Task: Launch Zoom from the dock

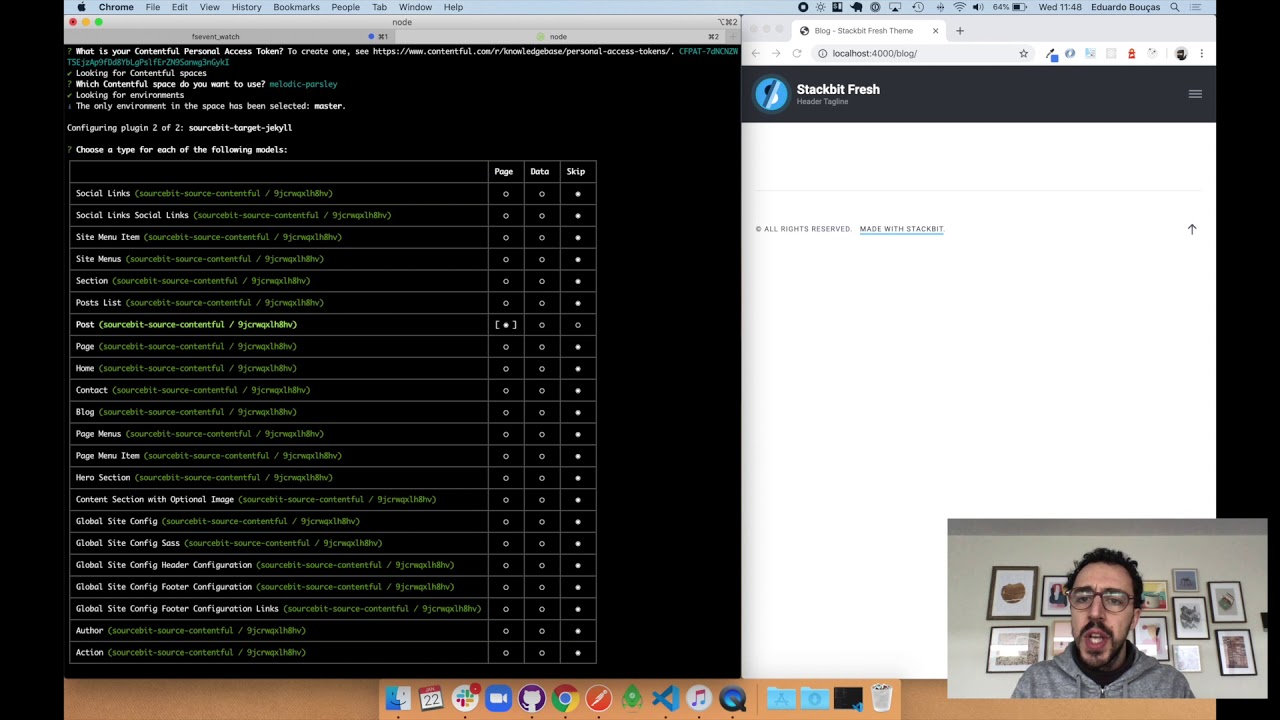Action: pyautogui.click(x=498, y=698)
